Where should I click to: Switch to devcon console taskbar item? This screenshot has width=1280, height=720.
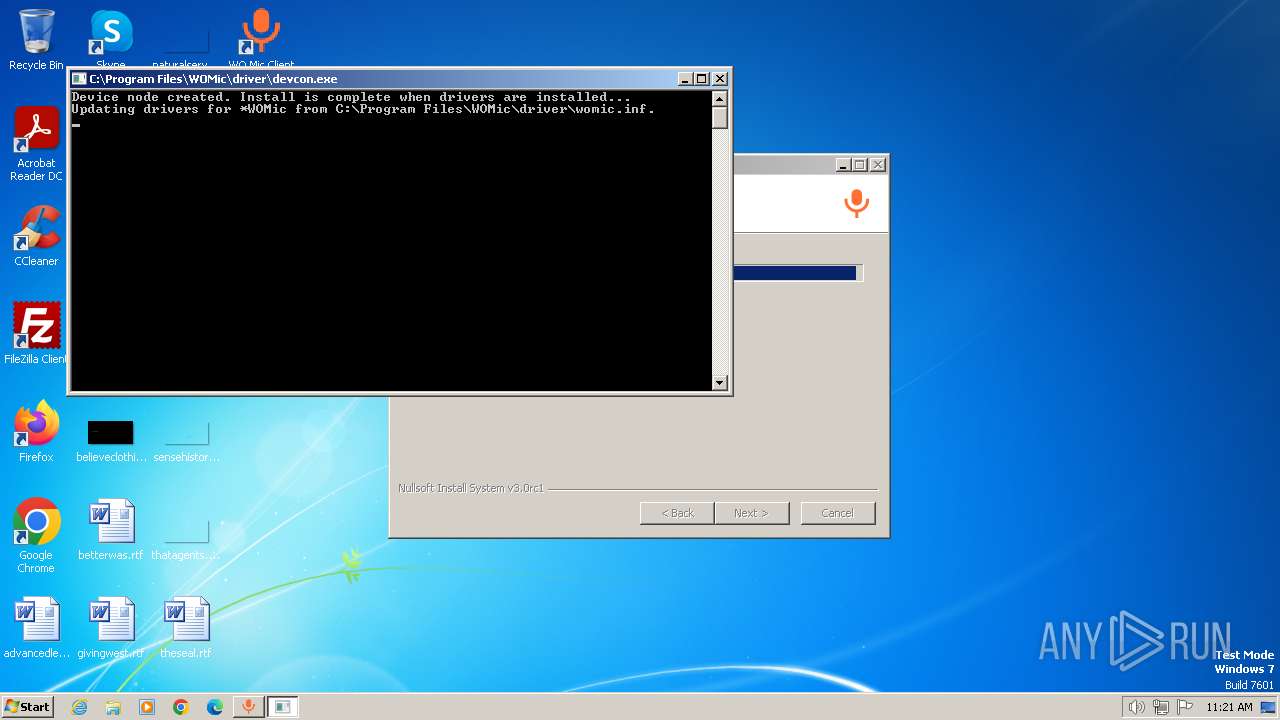(282, 707)
